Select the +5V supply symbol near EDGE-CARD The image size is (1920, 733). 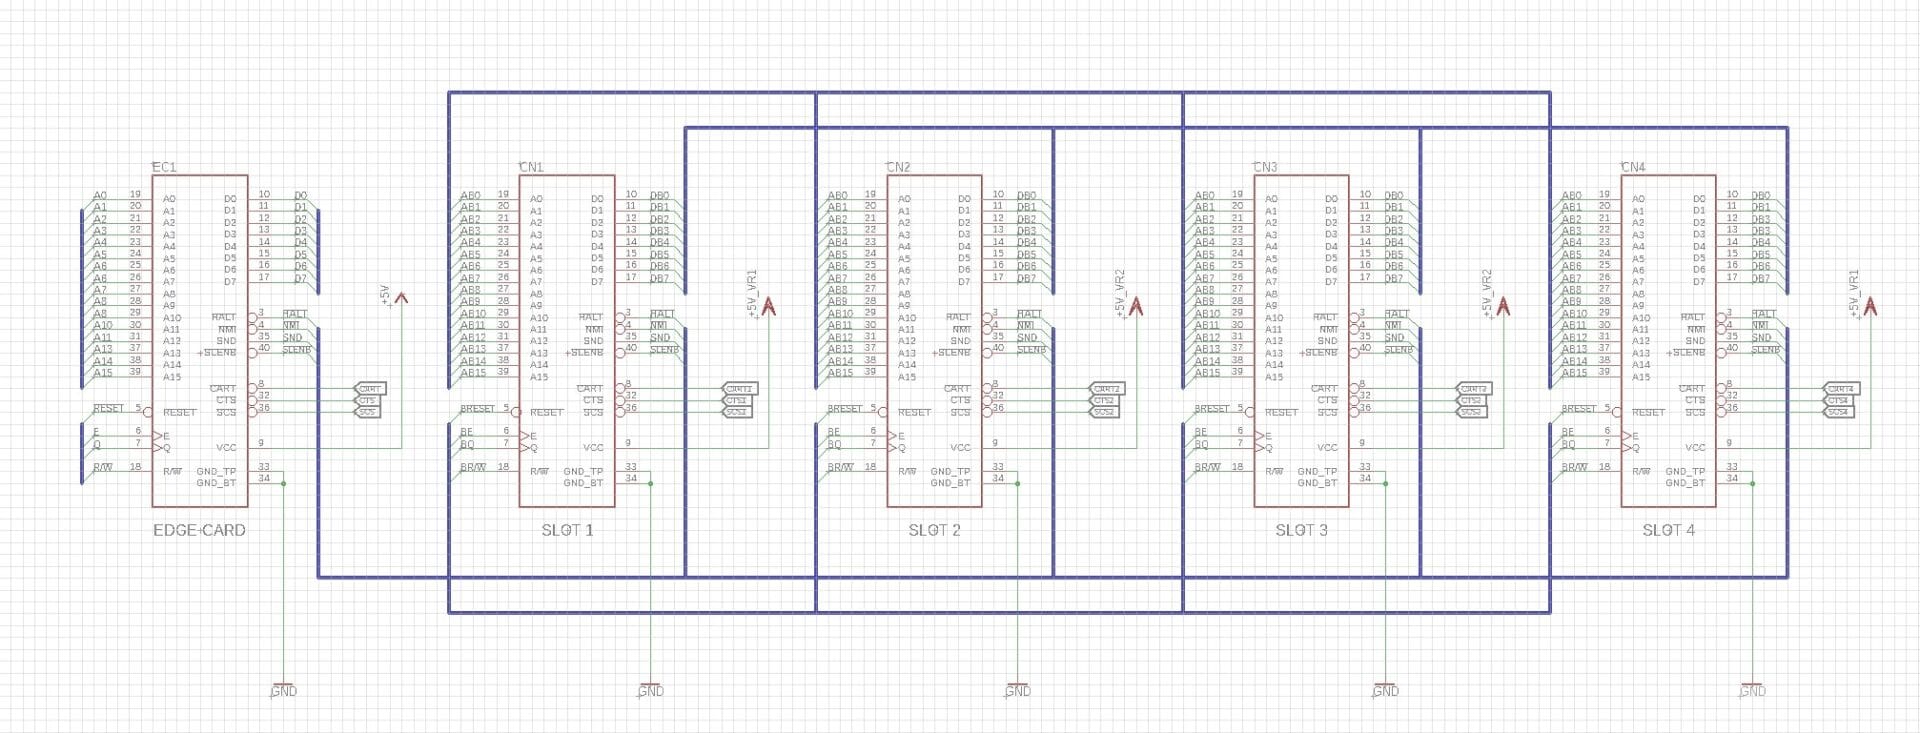(401, 297)
